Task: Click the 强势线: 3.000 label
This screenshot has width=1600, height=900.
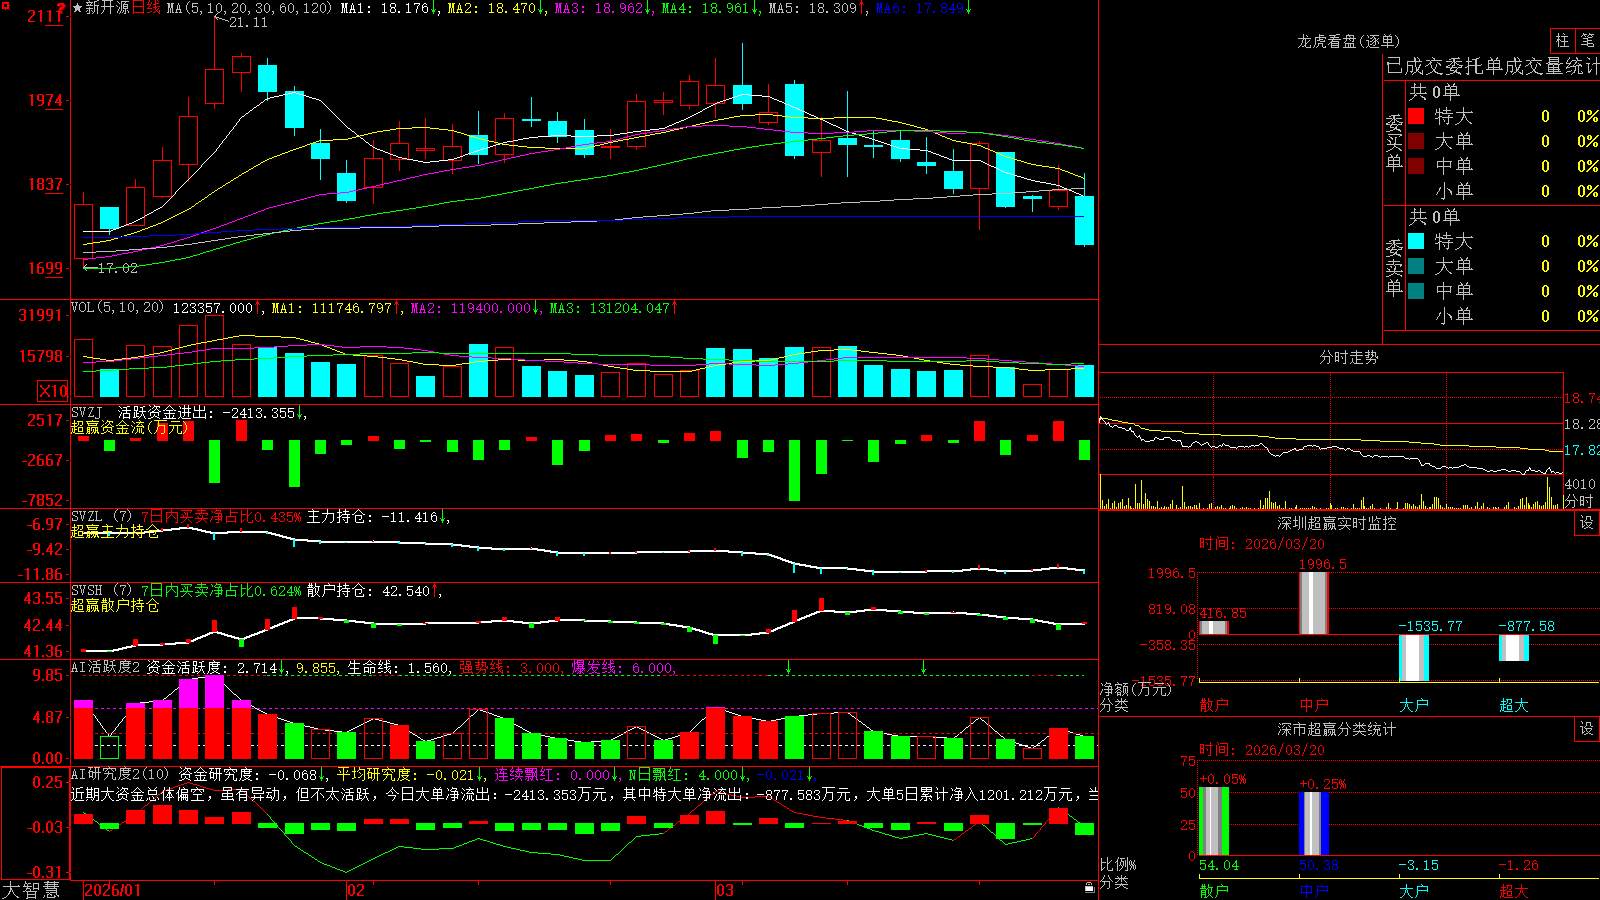Action: 510,668
